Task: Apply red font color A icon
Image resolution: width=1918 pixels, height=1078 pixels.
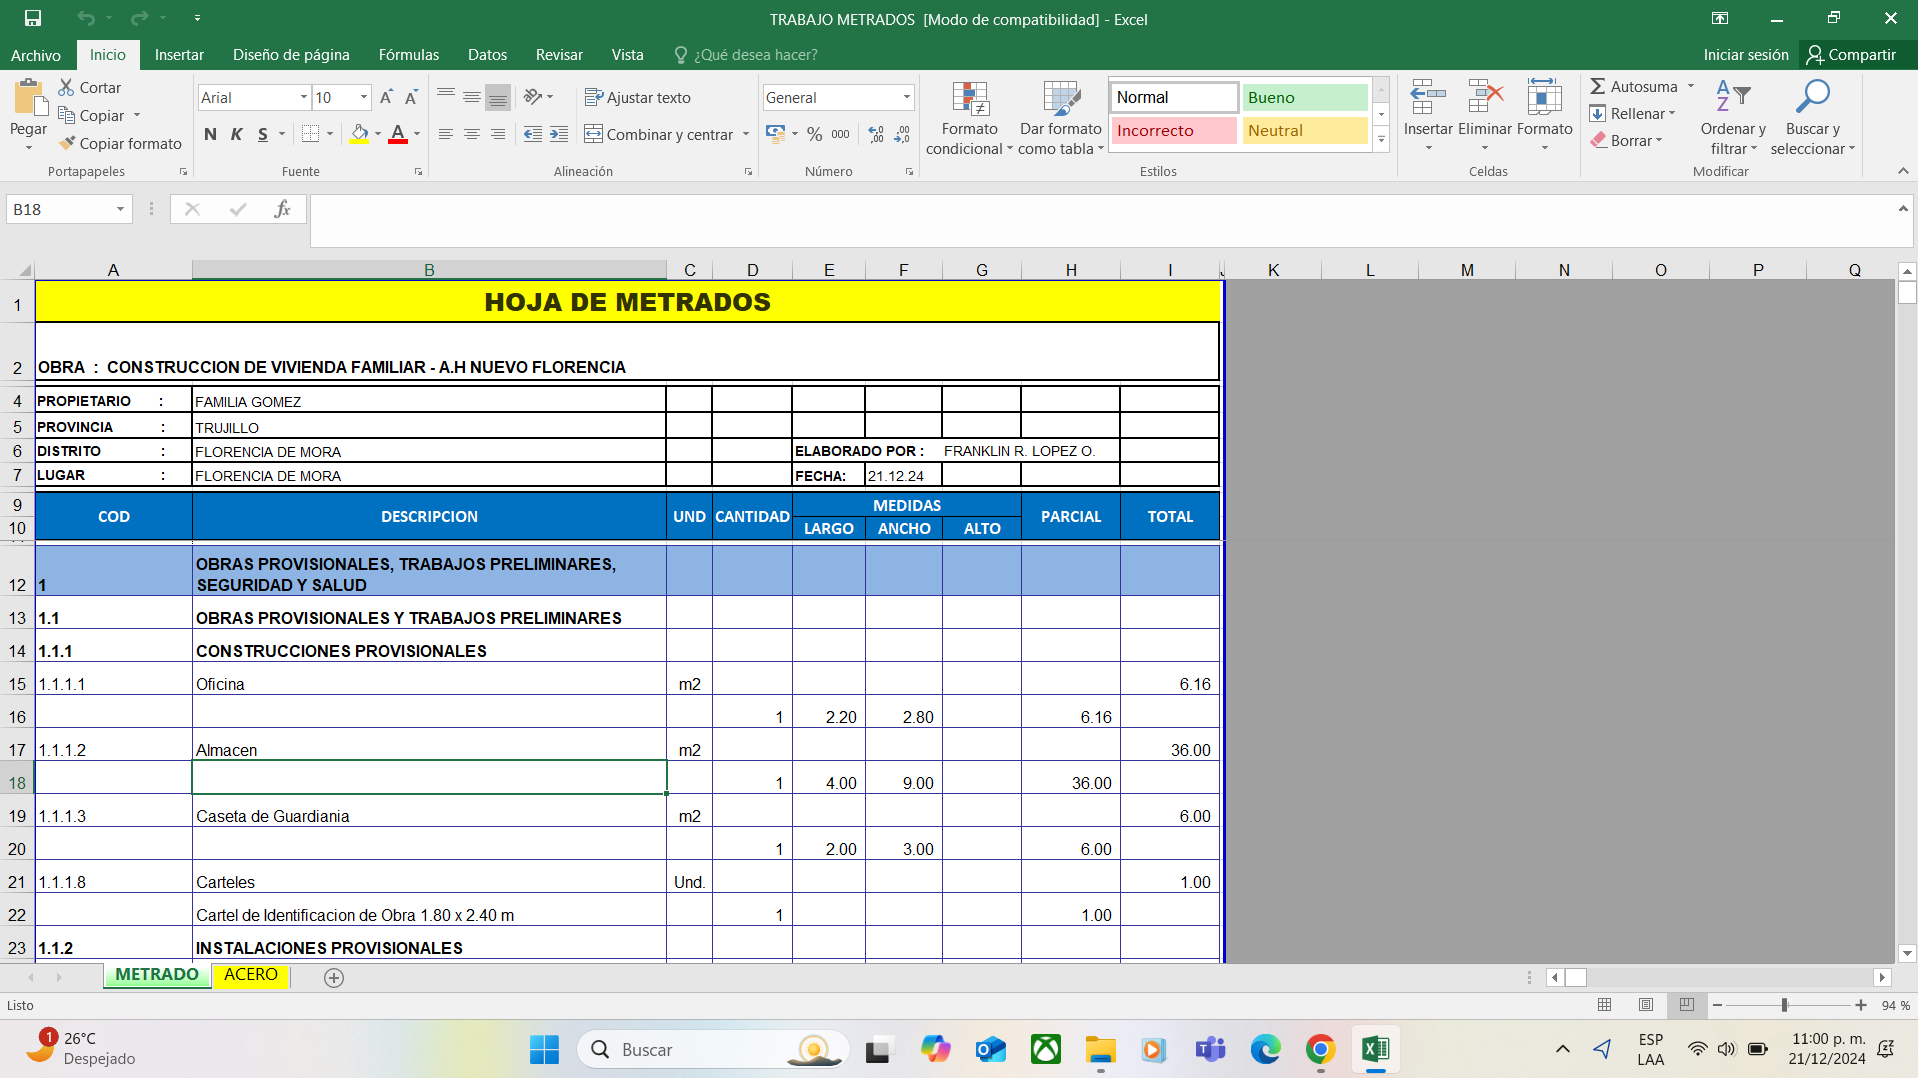Action: pyautogui.click(x=398, y=134)
